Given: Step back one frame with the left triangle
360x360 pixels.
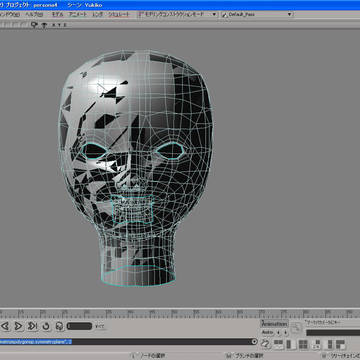Looking at the screenshot, I should (5, 326).
